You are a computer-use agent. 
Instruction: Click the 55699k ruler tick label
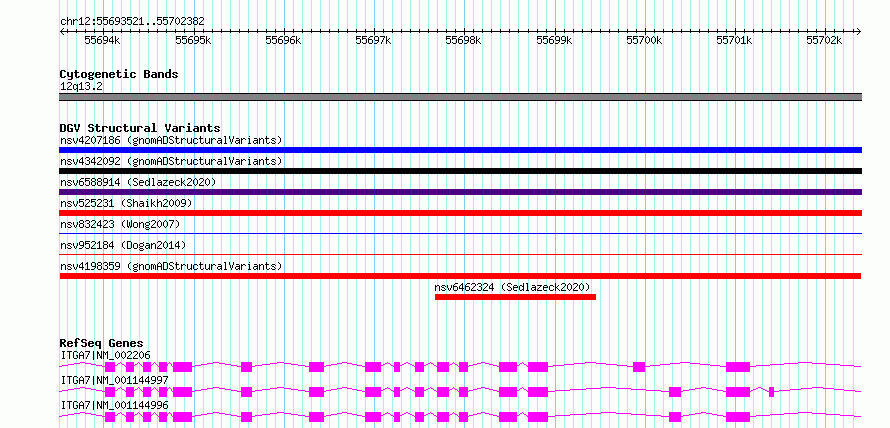point(555,40)
